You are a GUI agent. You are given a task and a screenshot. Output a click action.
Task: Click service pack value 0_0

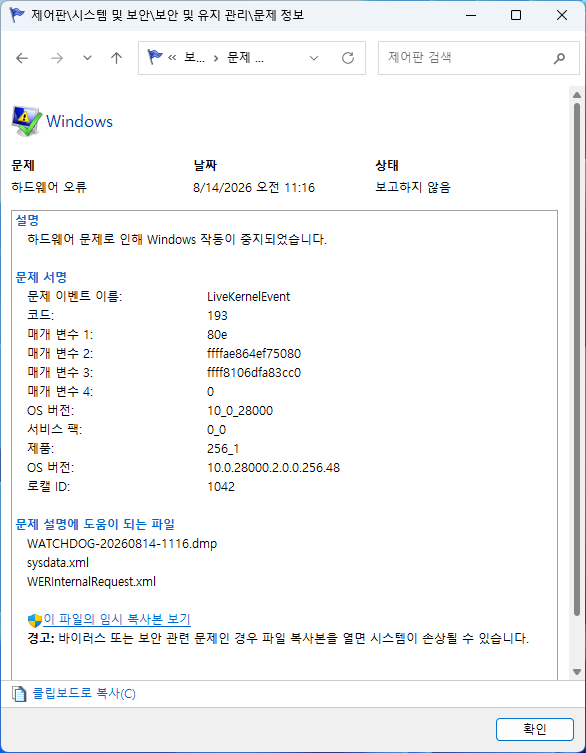pyautogui.click(x=217, y=430)
